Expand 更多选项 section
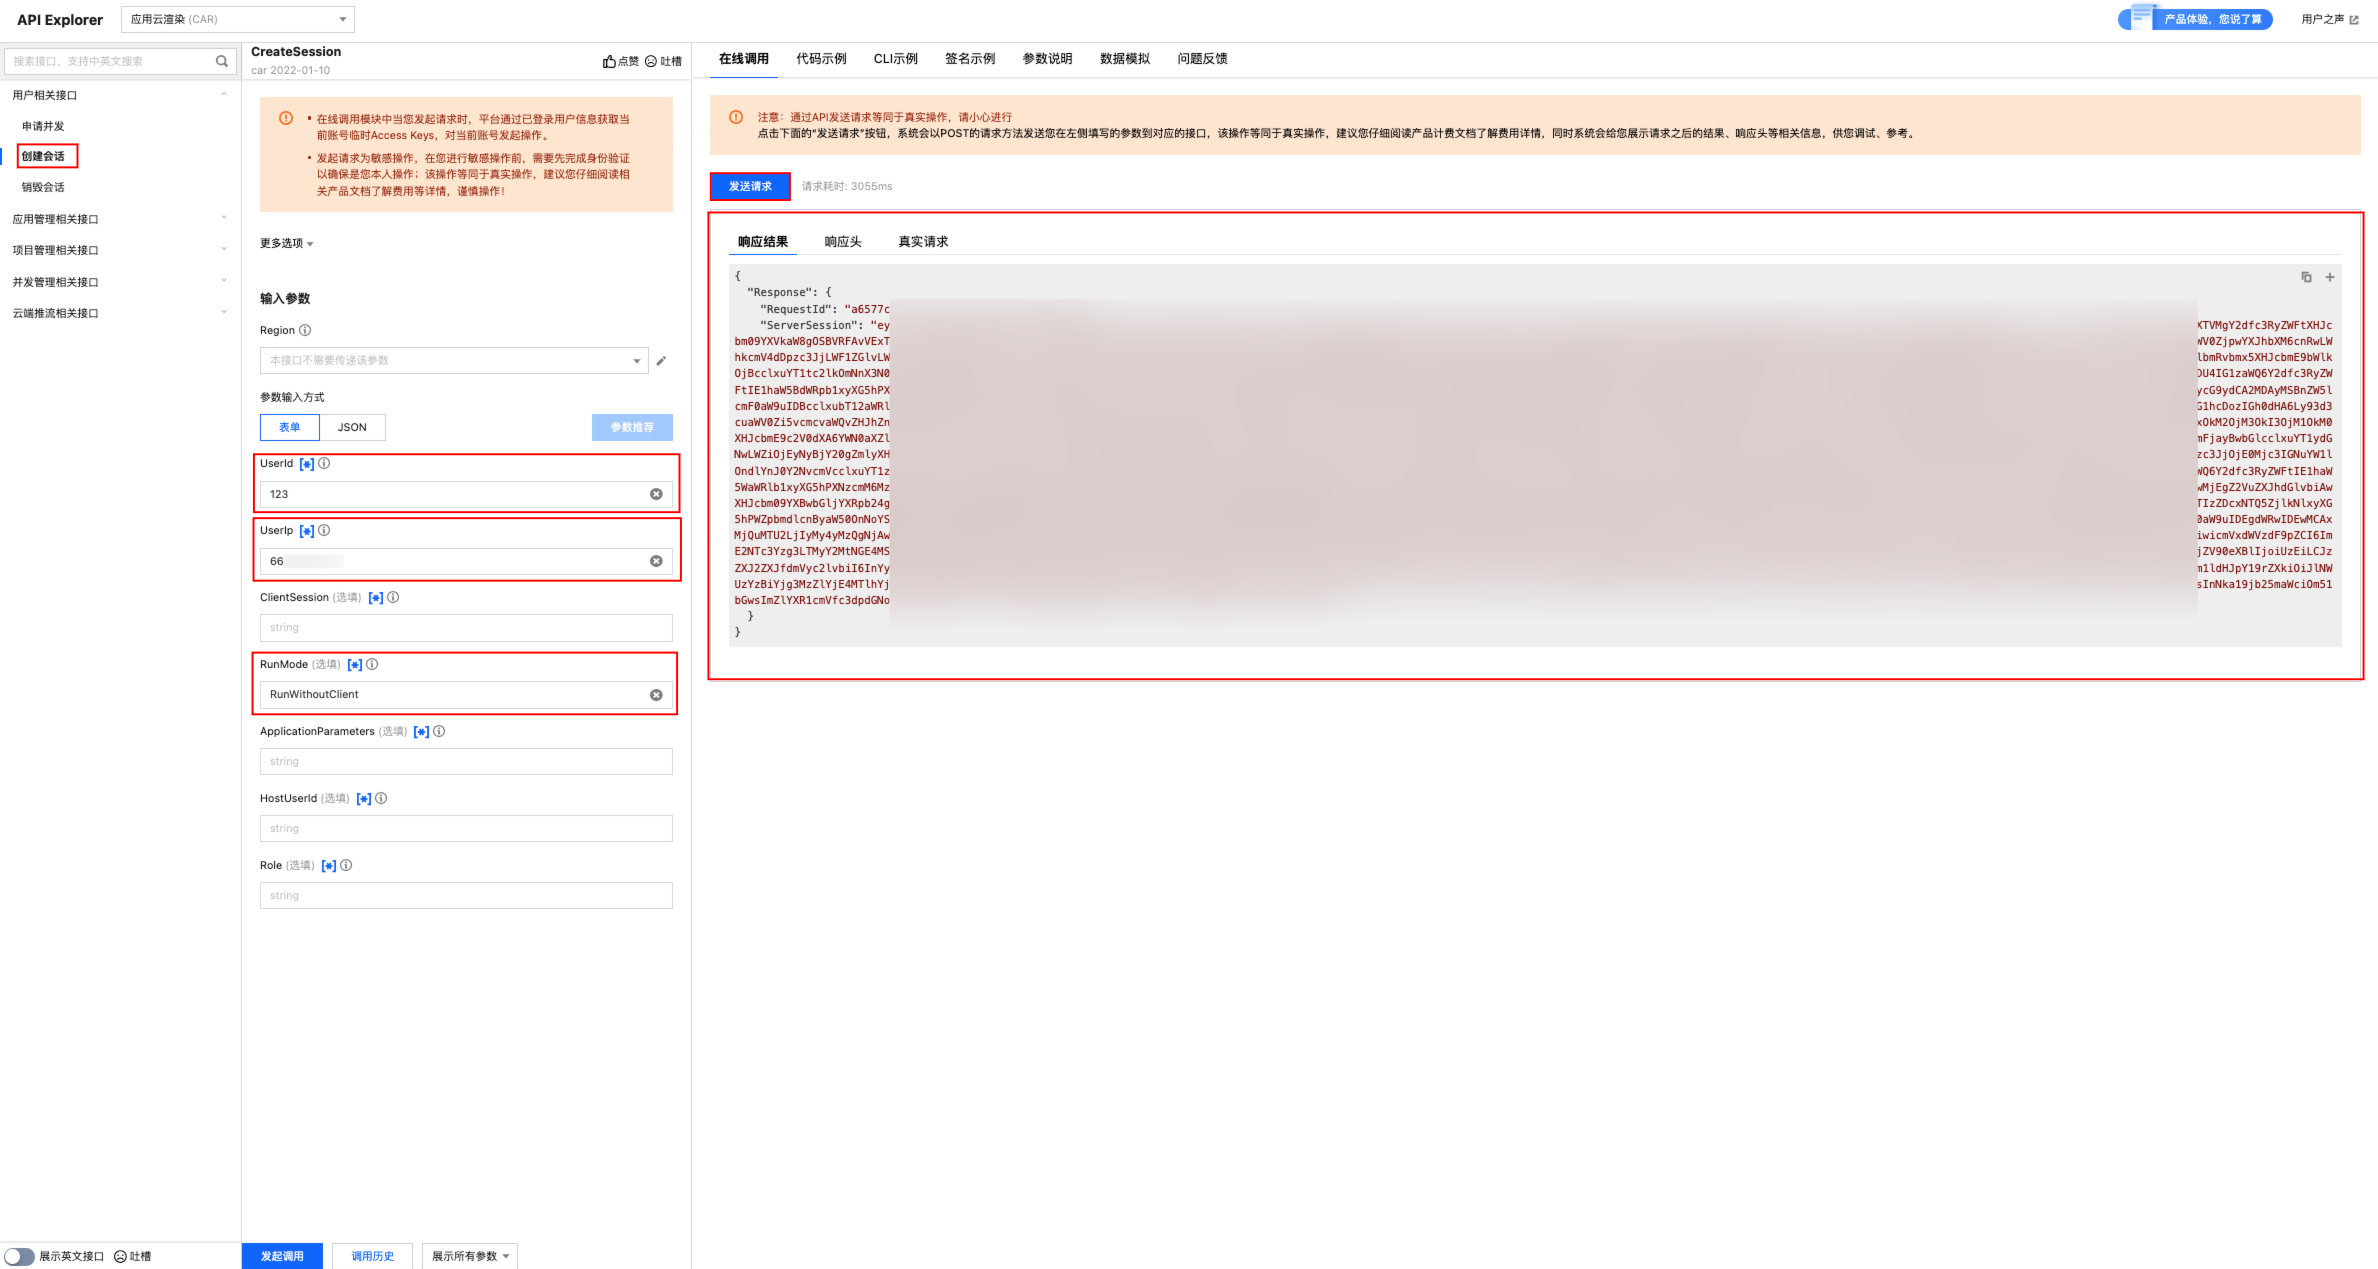 pyautogui.click(x=286, y=243)
